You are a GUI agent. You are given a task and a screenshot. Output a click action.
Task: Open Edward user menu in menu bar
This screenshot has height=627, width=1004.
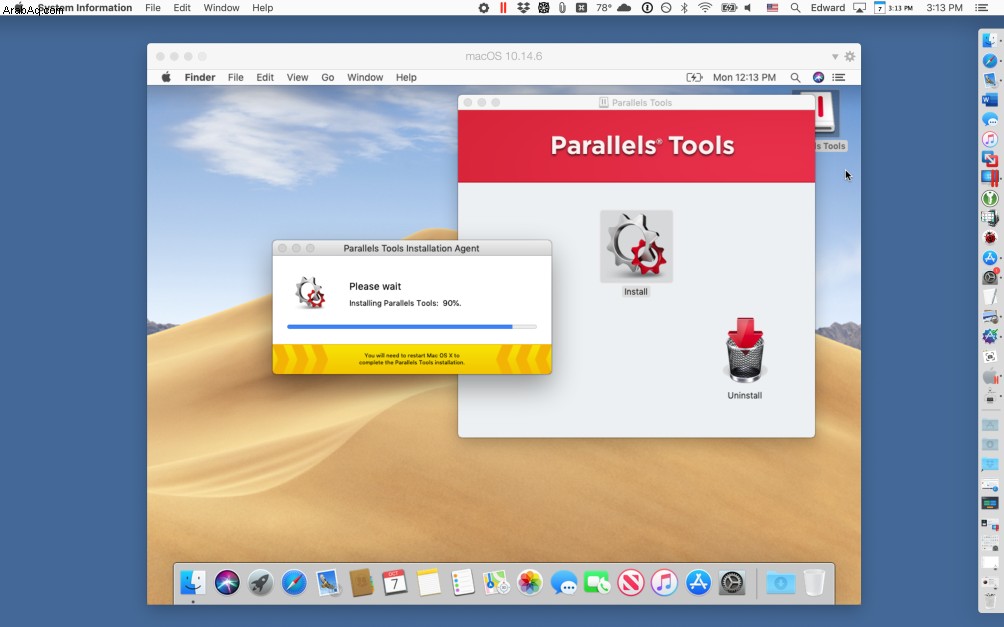click(828, 8)
